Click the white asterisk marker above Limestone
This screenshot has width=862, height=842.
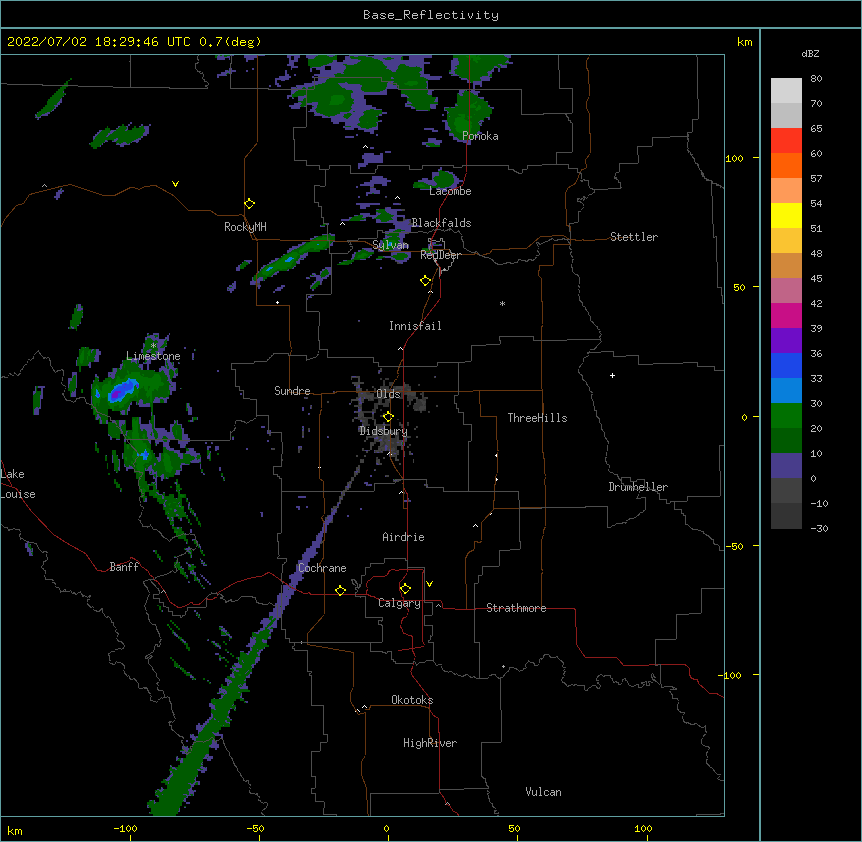(x=153, y=346)
